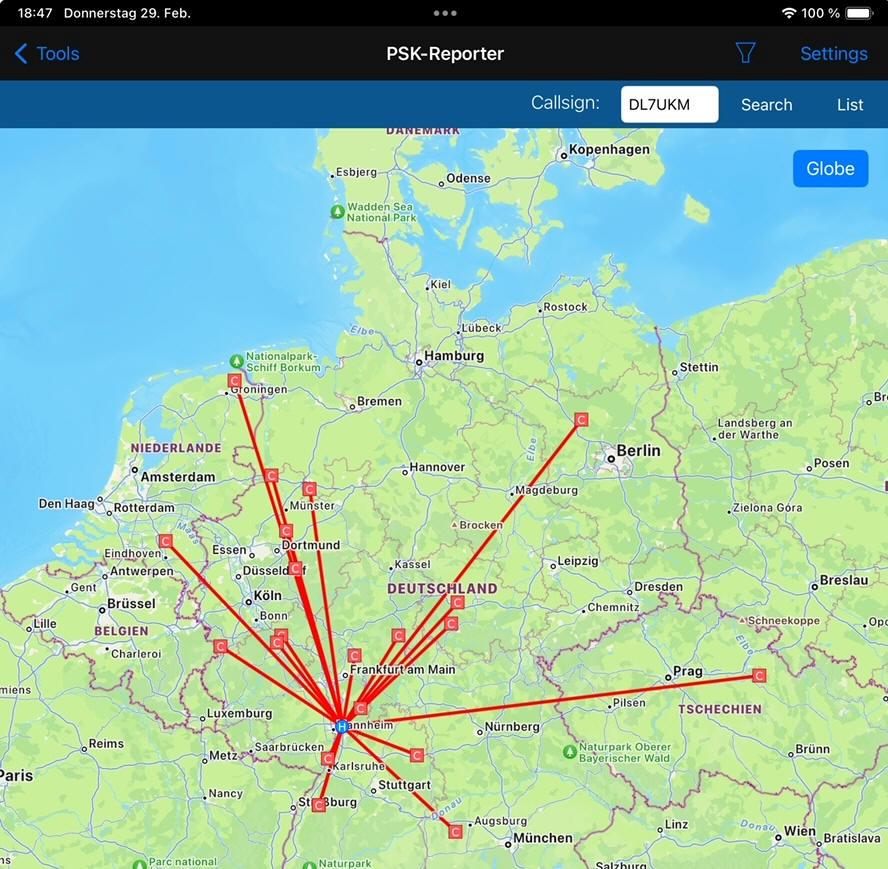
Task: Select the spot marker just above Münster
Action: [309, 488]
